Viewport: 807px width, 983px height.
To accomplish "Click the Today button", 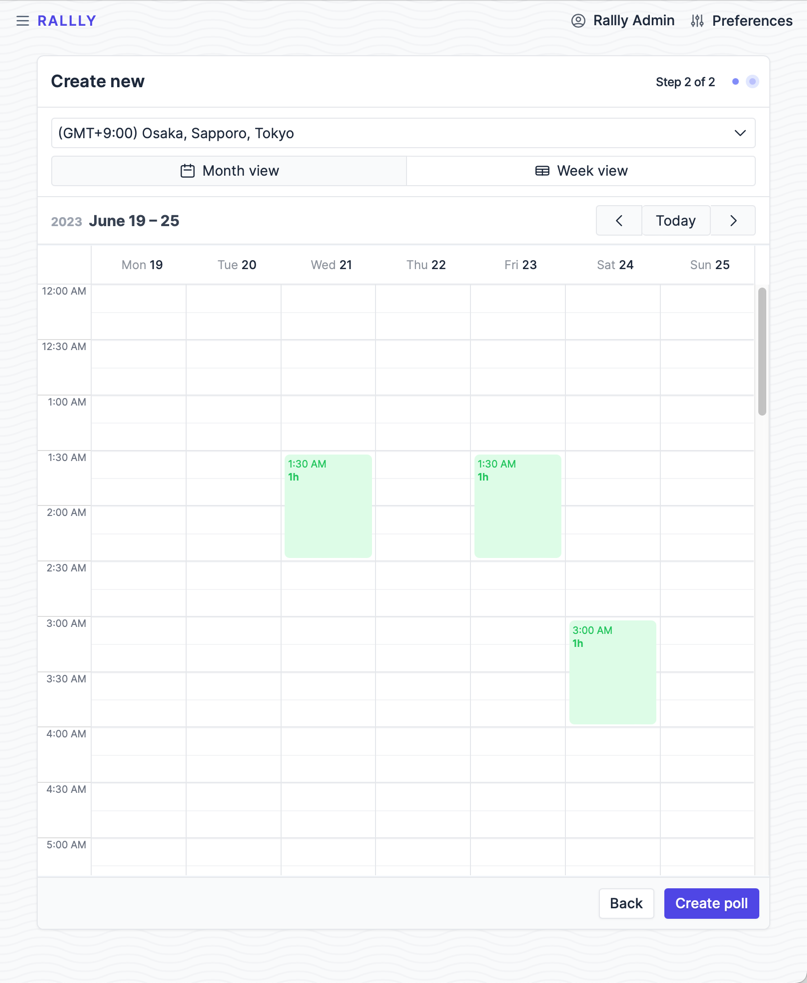I will (x=676, y=221).
